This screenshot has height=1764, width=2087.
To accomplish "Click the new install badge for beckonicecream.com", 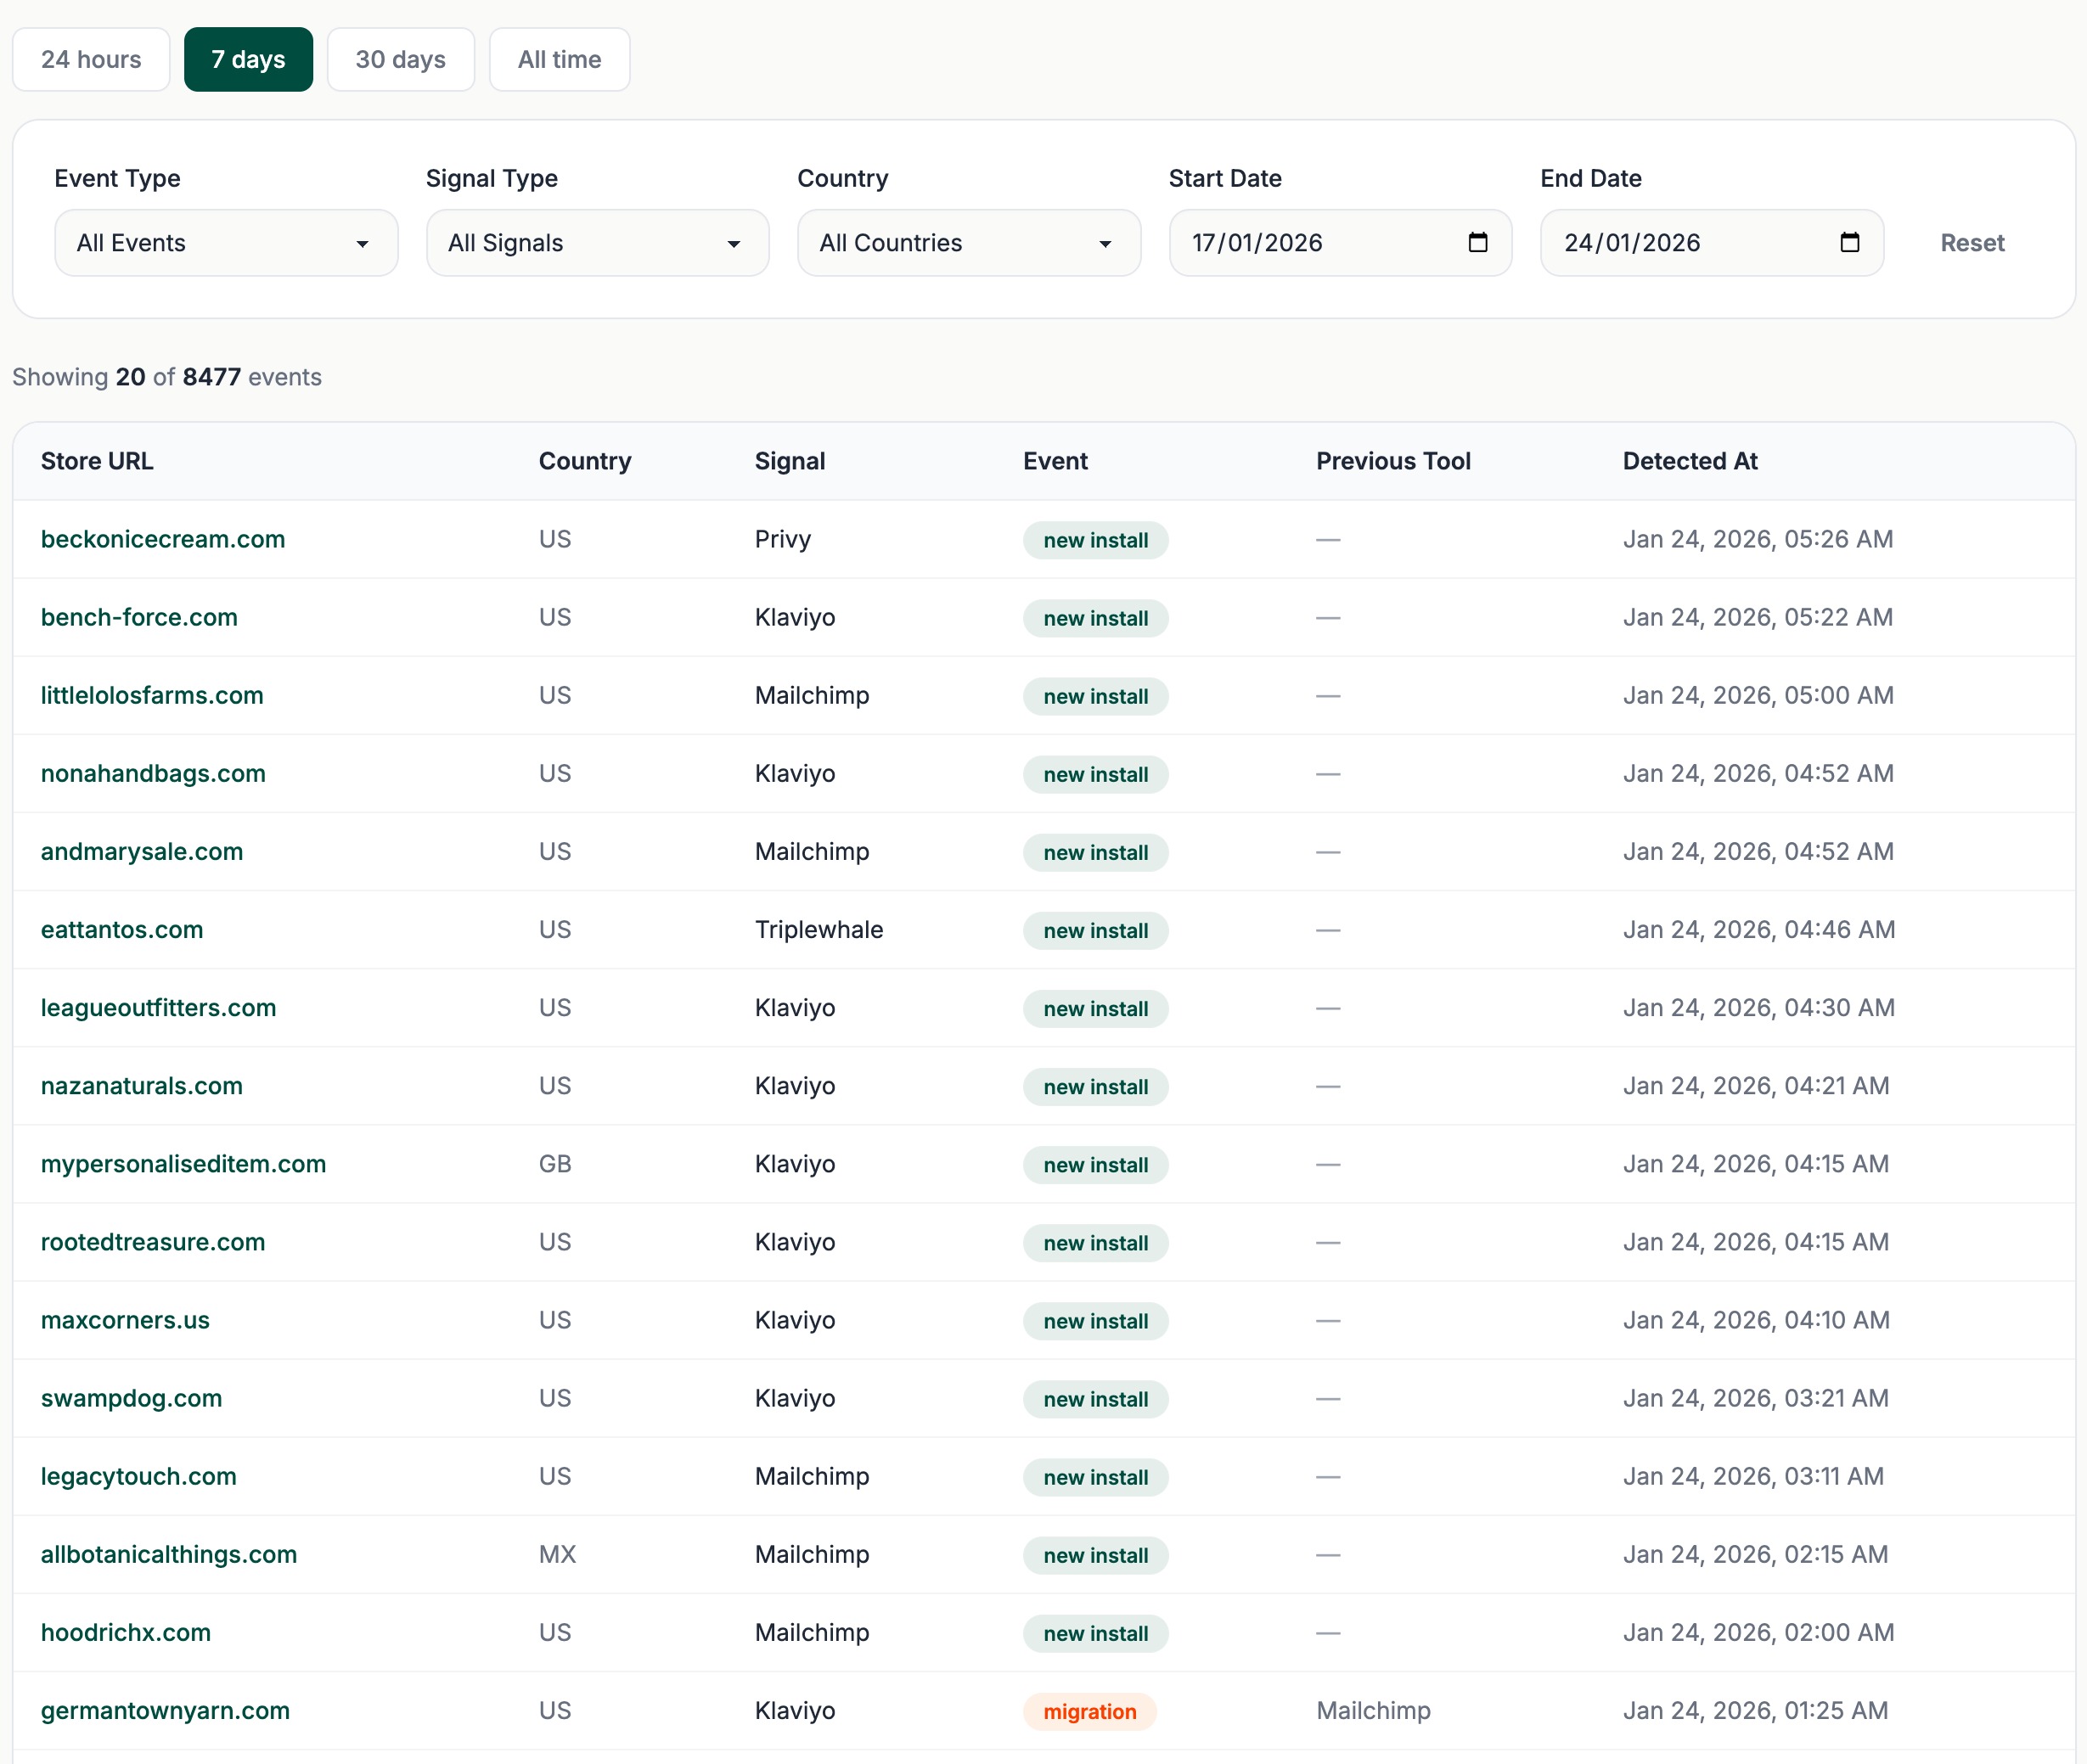I will (x=1095, y=540).
